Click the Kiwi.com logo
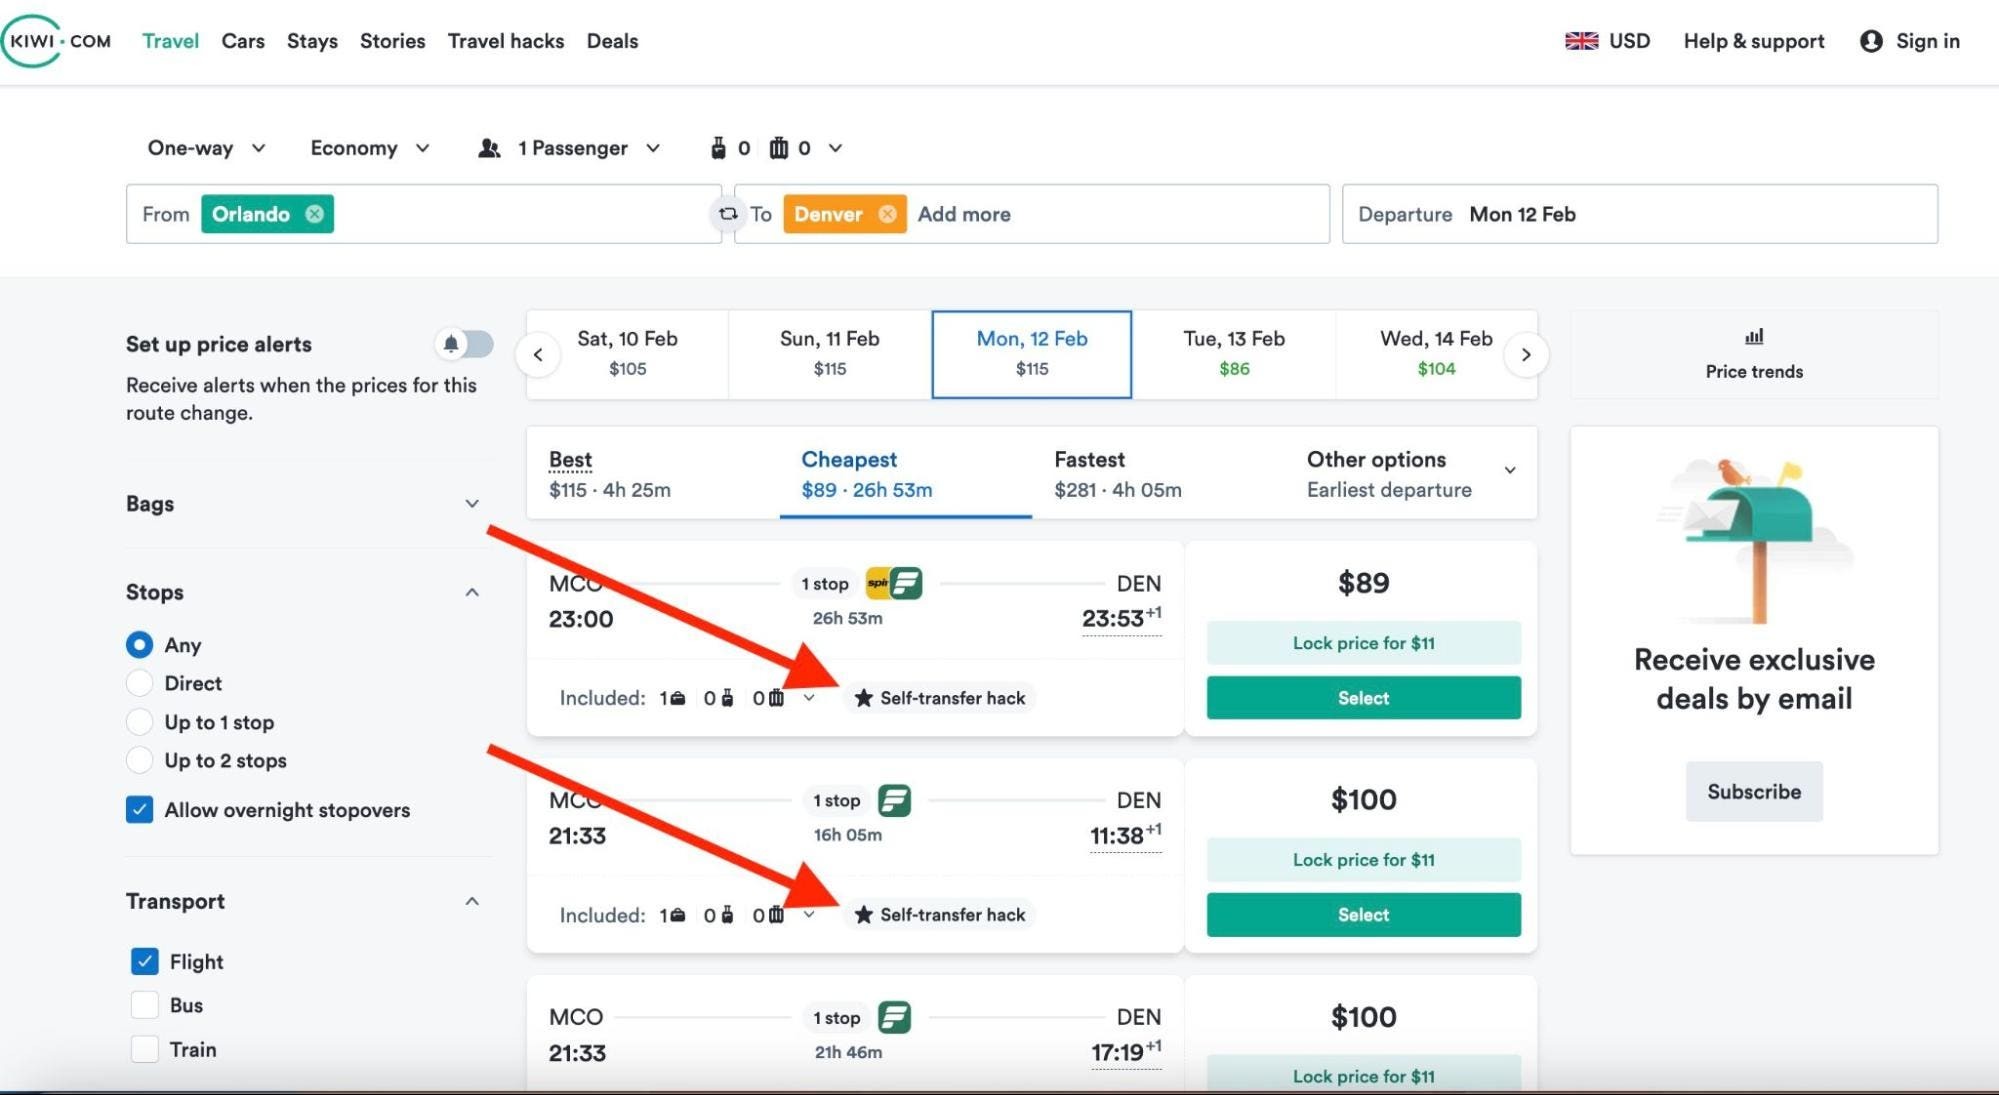 click(x=57, y=41)
